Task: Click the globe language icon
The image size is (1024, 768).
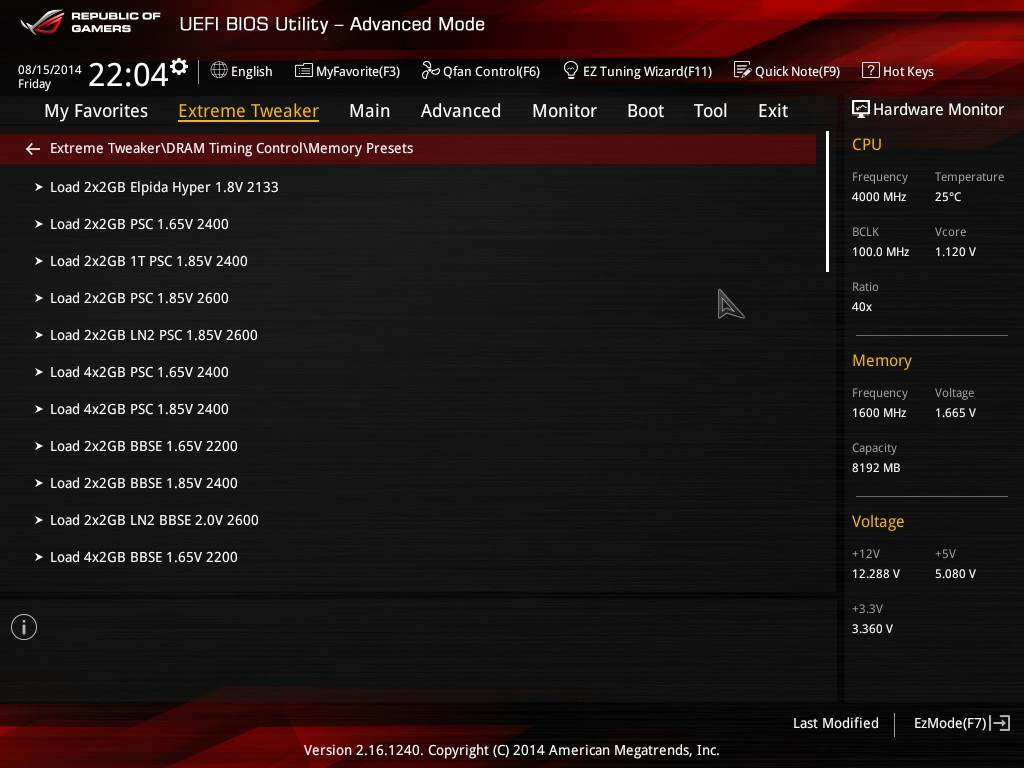Action: tap(219, 70)
